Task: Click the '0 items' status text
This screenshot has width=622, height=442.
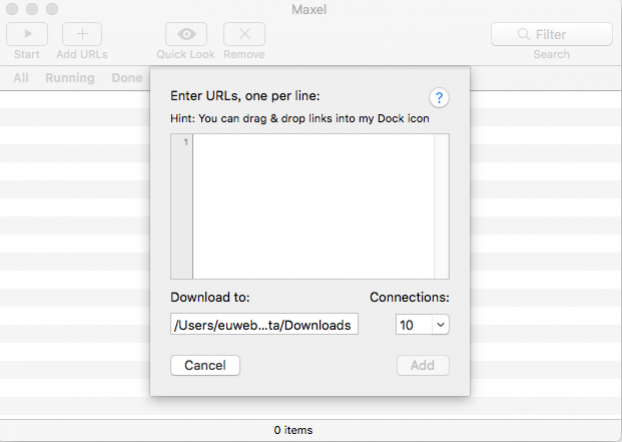Action: [x=293, y=430]
